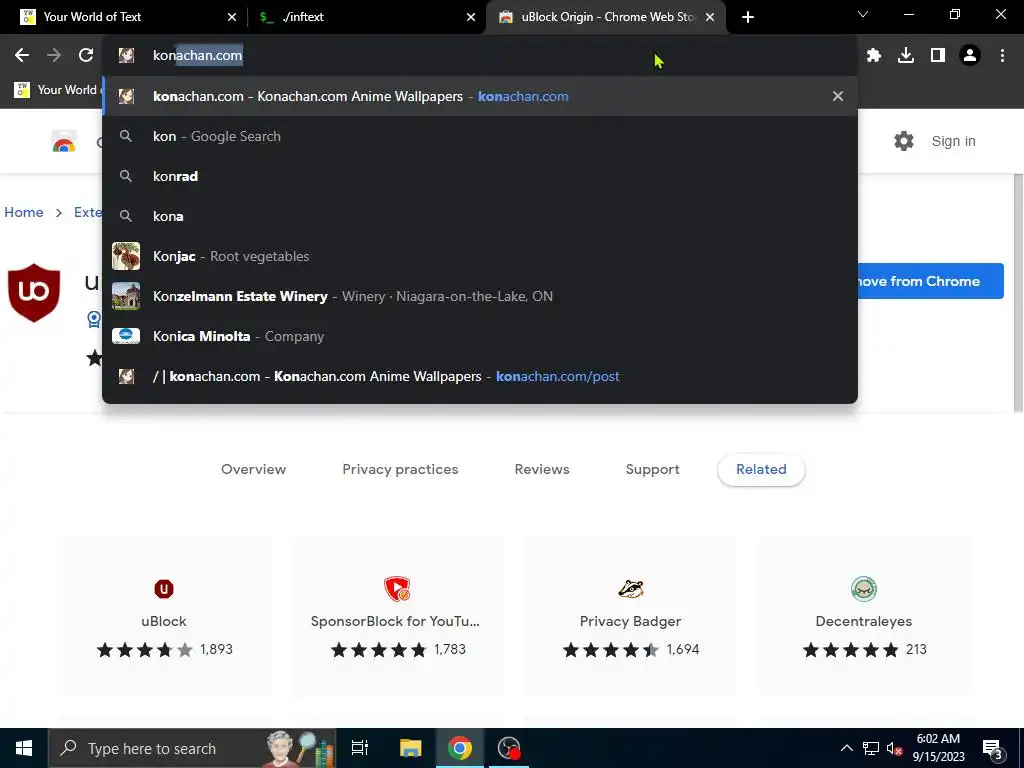This screenshot has width=1024, height=768.
Task: Click the address bar with konachan.com
Action: (x=480, y=56)
